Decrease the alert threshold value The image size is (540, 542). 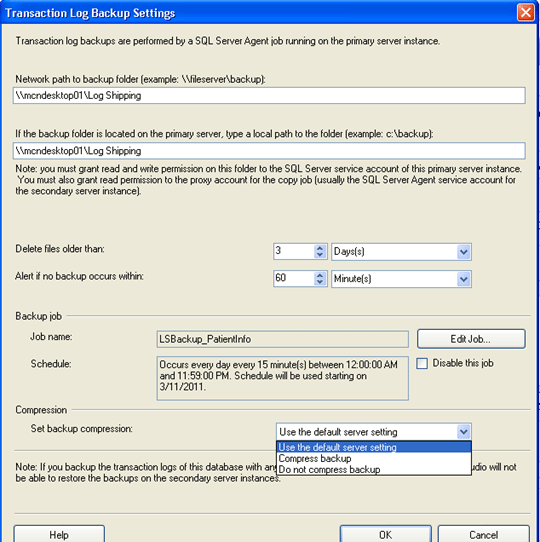pyautogui.click(x=320, y=282)
